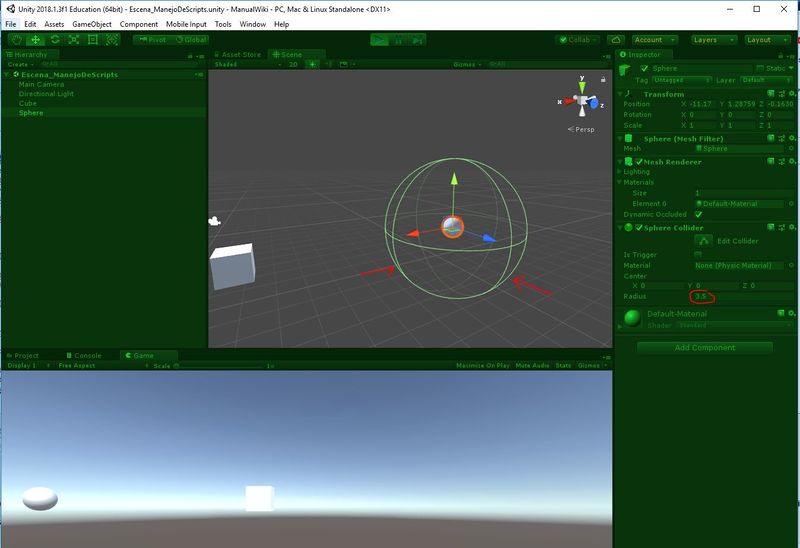This screenshot has height=548, width=800.
Task: Collapse the Transform component
Action: point(620,94)
